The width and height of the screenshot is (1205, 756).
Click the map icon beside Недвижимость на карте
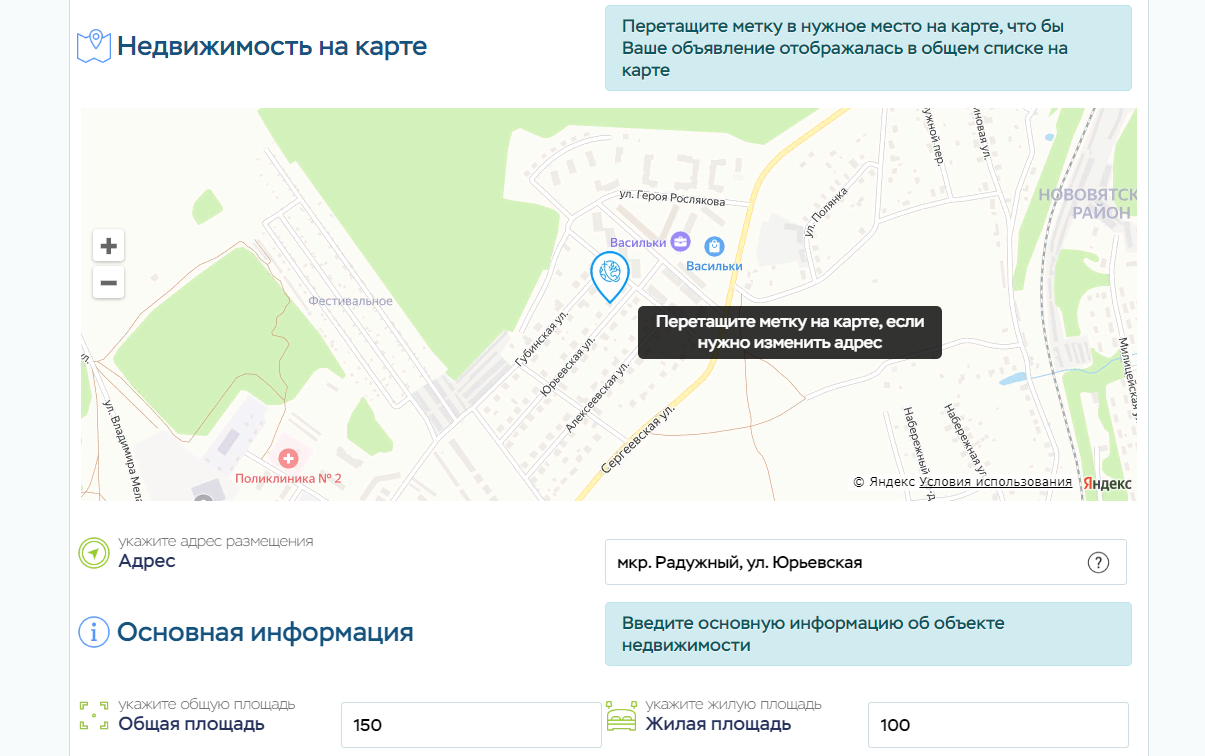coord(94,46)
